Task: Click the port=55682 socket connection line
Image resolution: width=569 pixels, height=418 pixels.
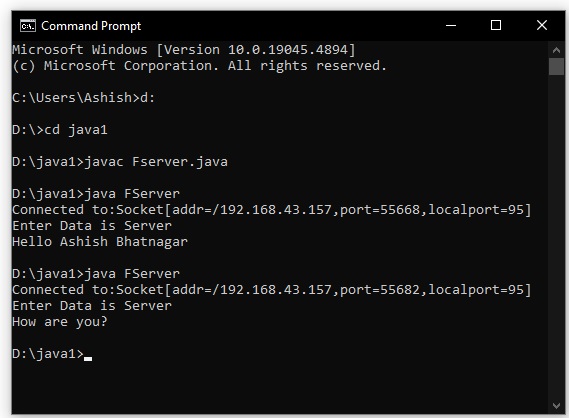Action: (272, 290)
